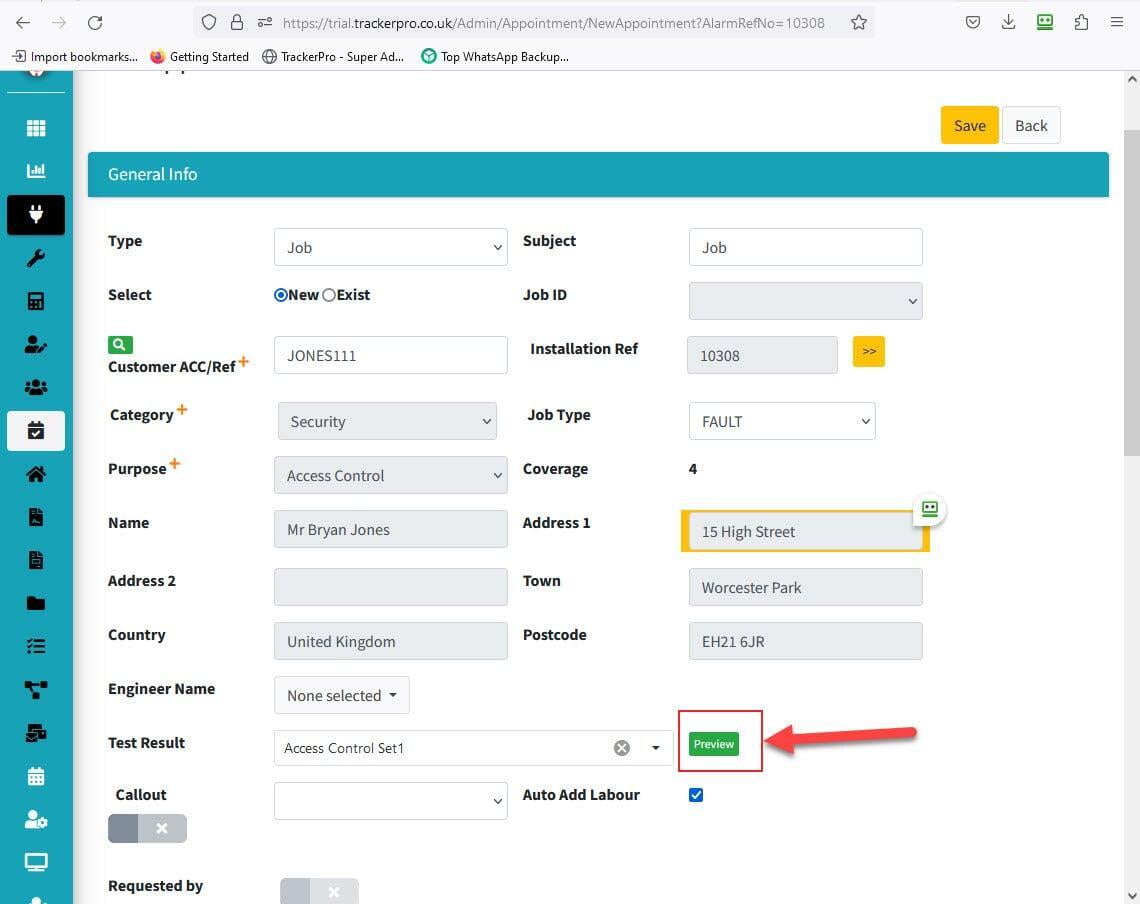Screen dimensions: 1140x904
Task: Open the bar chart reports icon
Action: (36, 171)
